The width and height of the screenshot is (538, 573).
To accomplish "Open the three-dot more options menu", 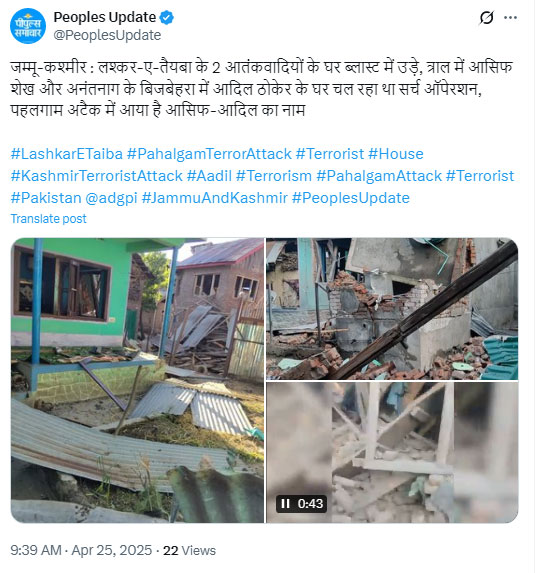I will pyautogui.click(x=510, y=18).
